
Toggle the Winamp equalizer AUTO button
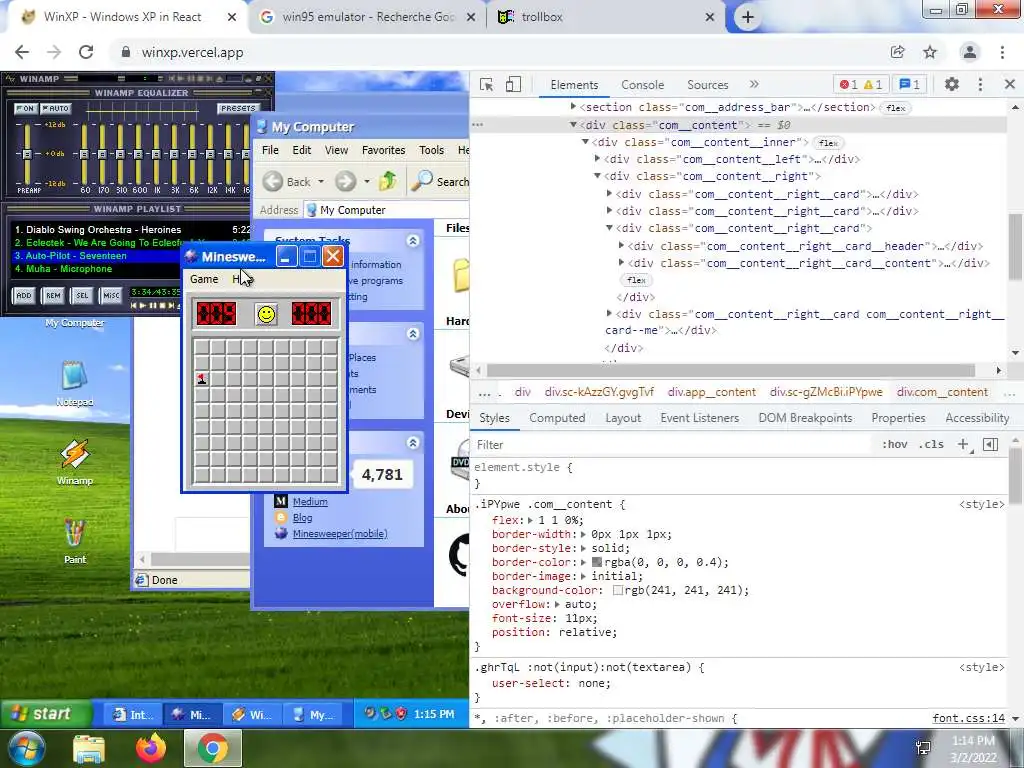56,108
